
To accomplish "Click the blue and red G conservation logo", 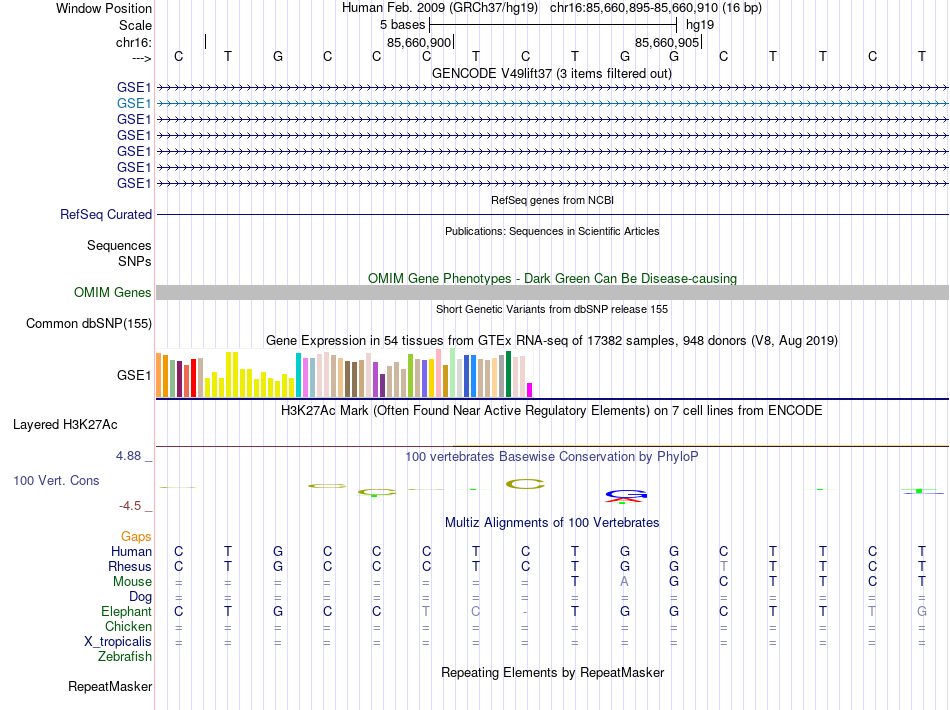I will 625,496.
